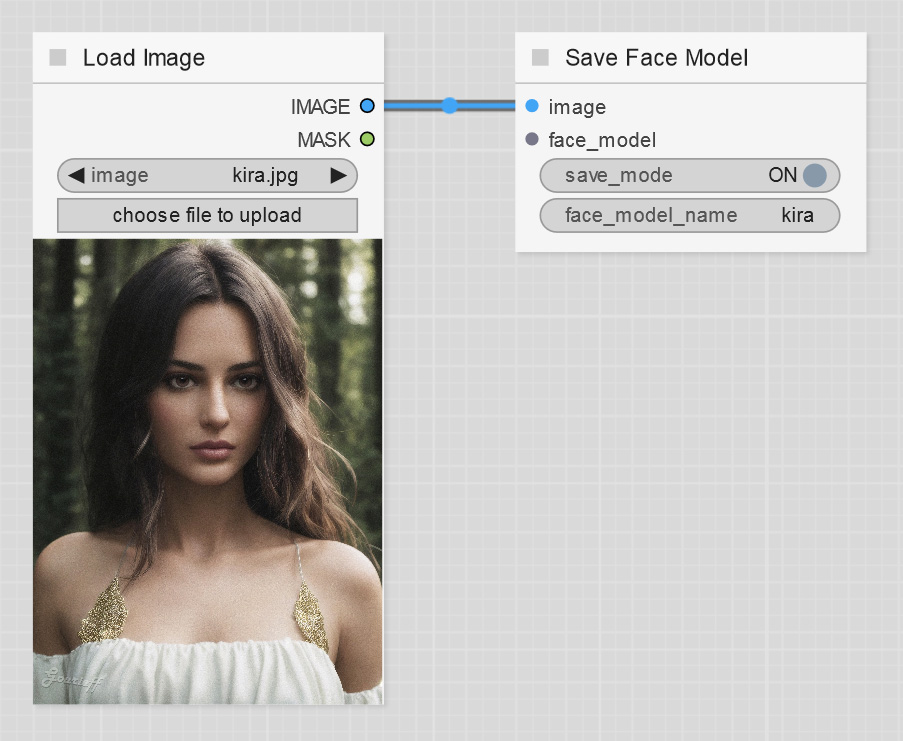
Task: Click the face_model input socket
Action: [532, 139]
